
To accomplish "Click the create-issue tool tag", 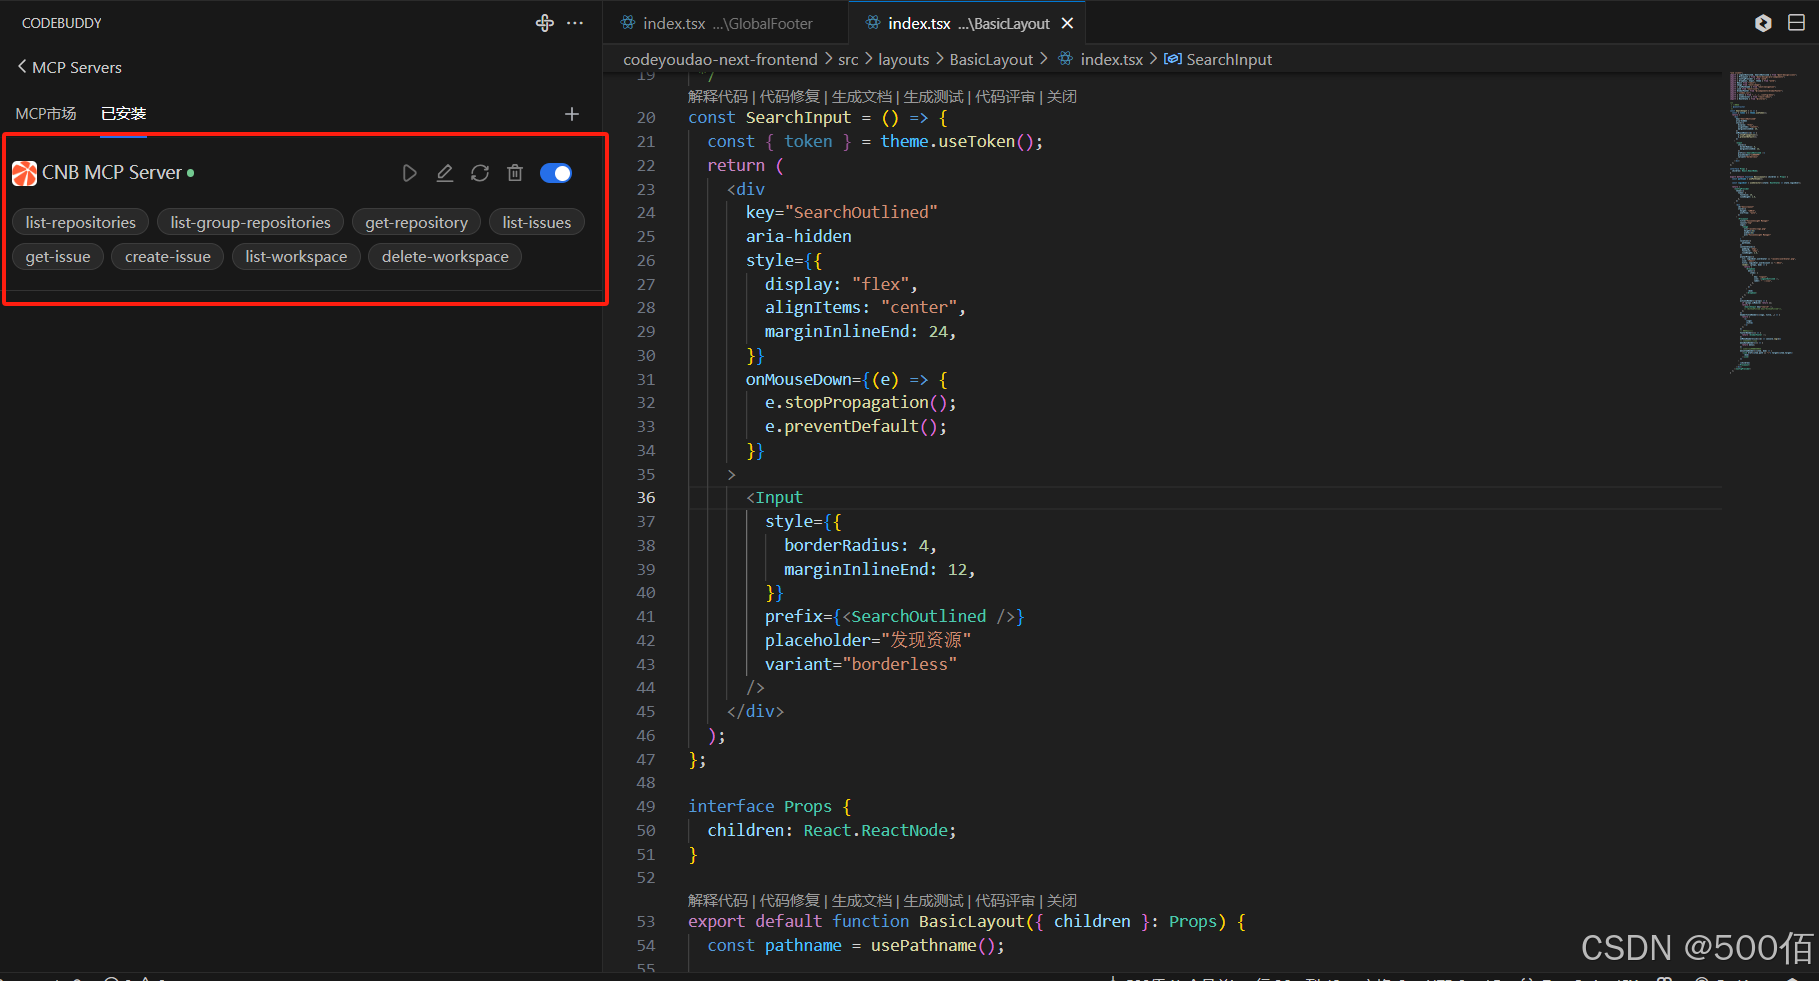I will [168, 256].
